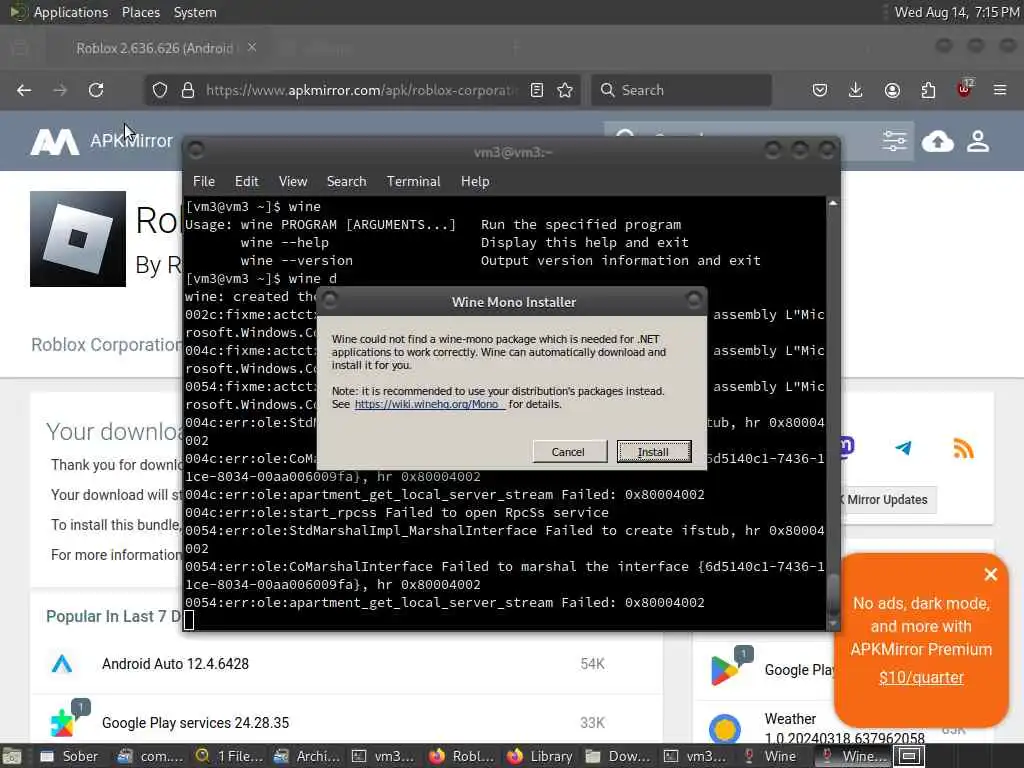Open the terminal Help menu
1024x768 pixels.
click(x=475, y=182)
